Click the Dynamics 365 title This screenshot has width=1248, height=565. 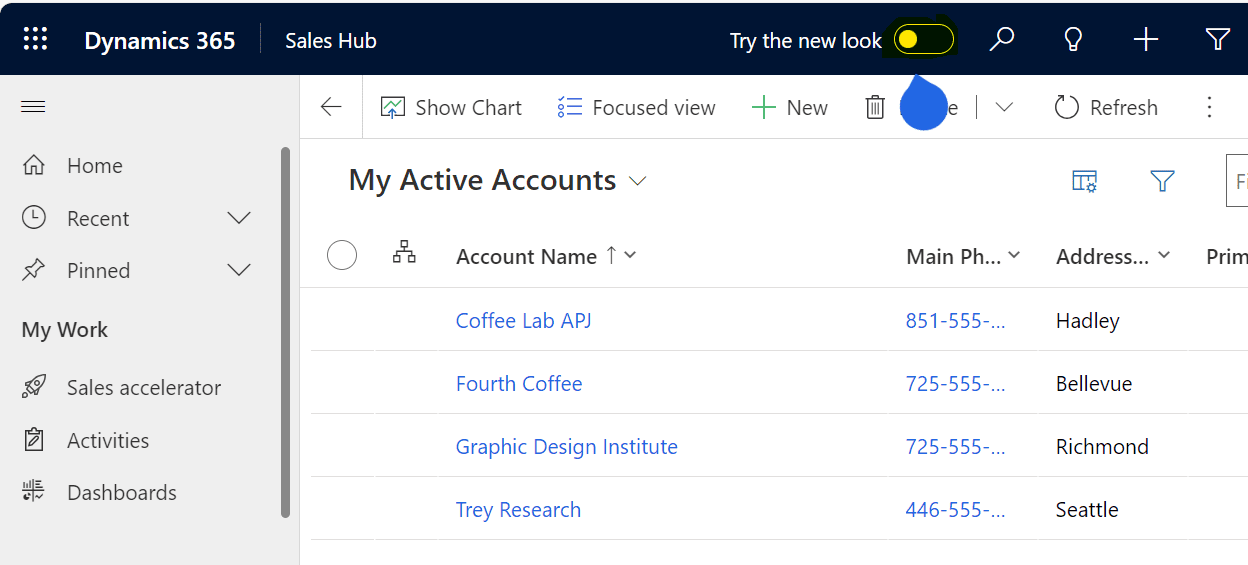point(160,40)
